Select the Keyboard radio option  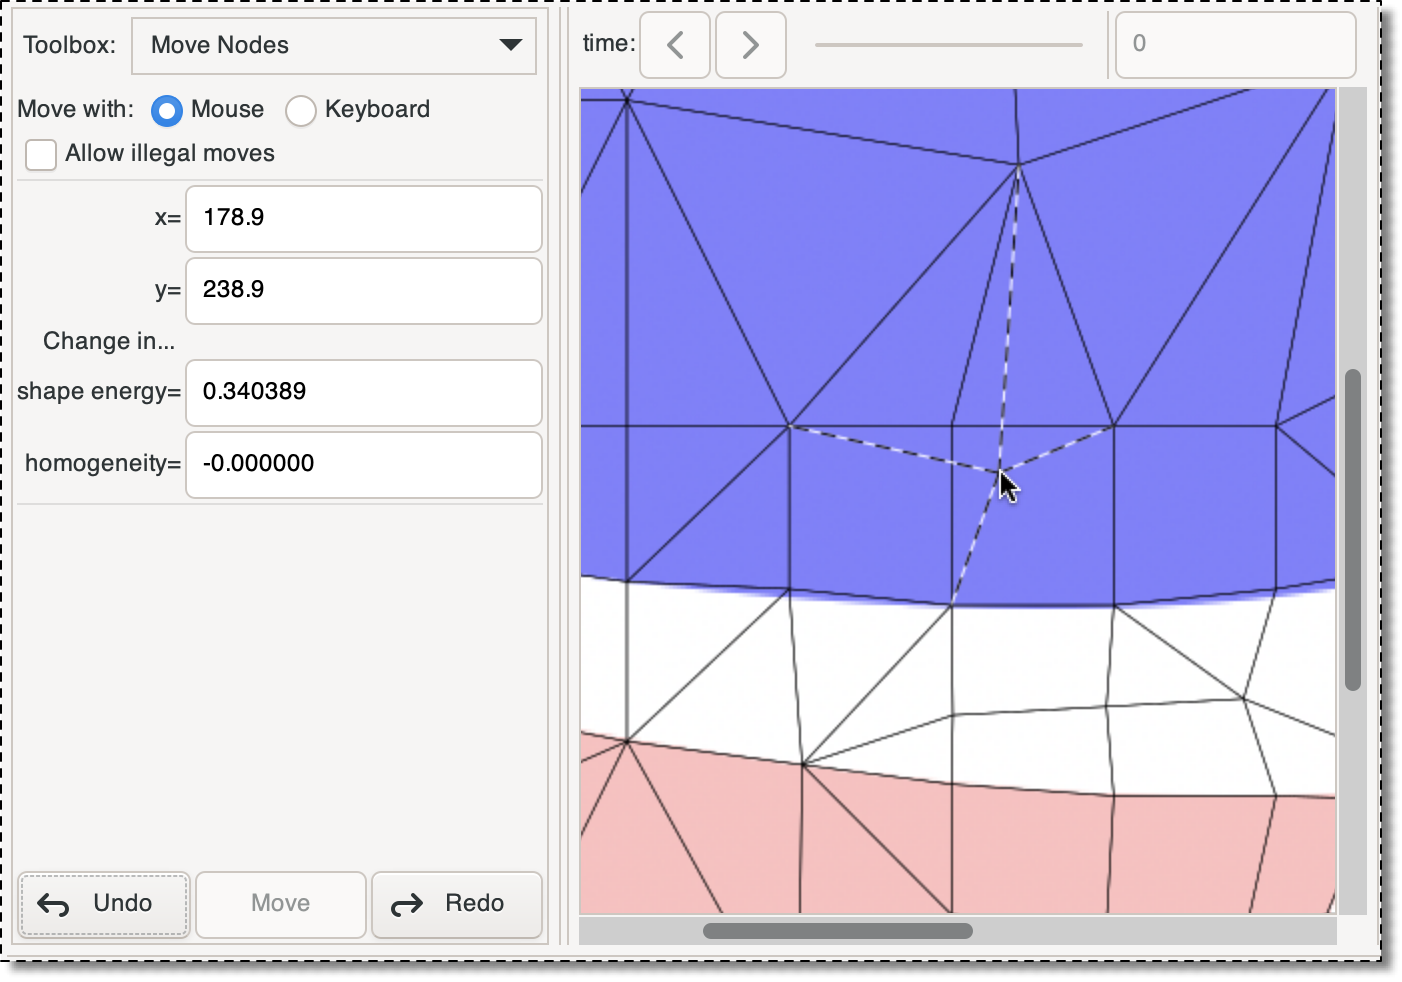(301, 110)
